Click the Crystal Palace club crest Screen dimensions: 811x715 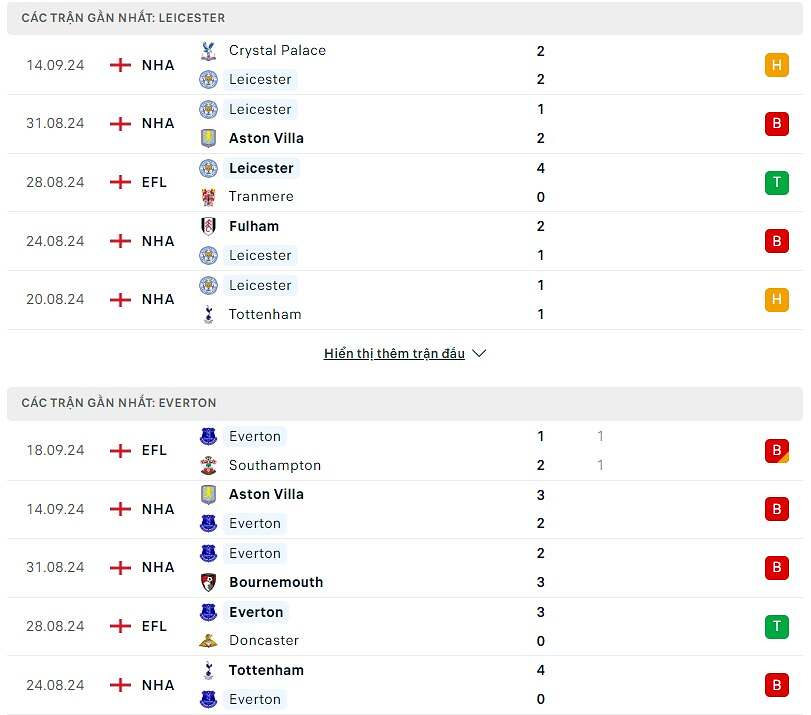pyautogui.click(x=208, y=51)
